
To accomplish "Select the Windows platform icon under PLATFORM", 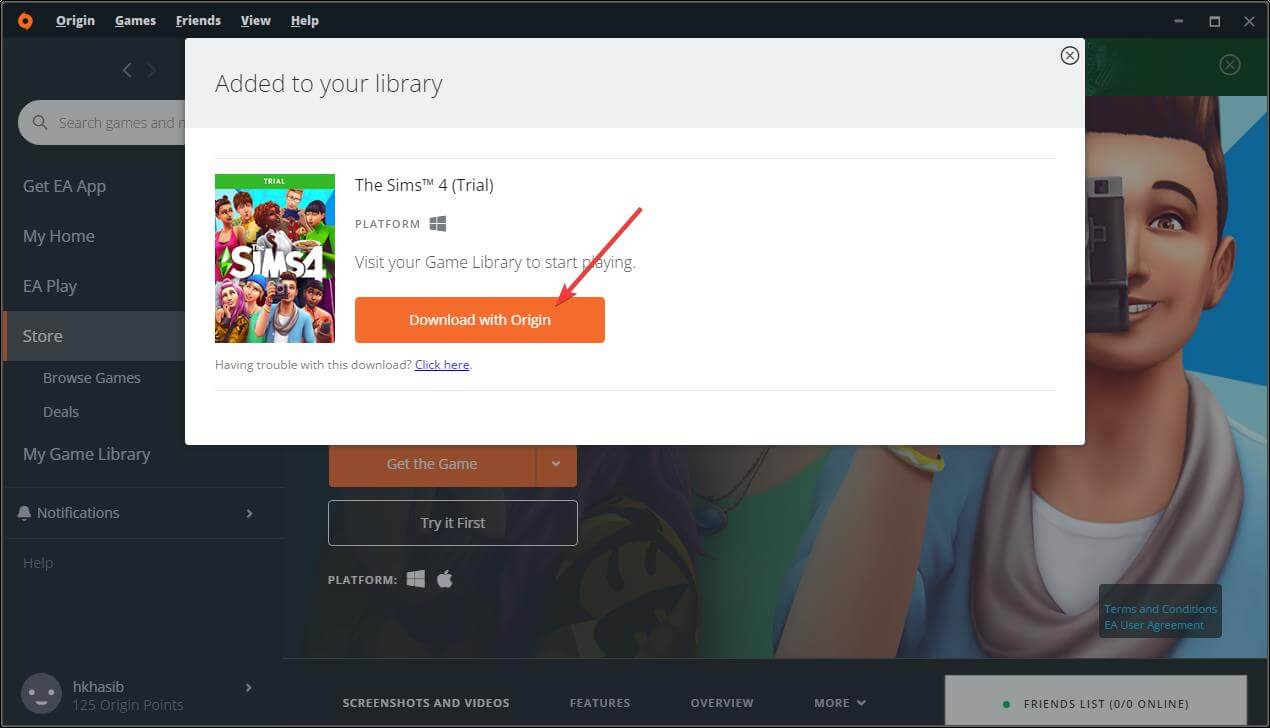I will [x=415, y=578].
